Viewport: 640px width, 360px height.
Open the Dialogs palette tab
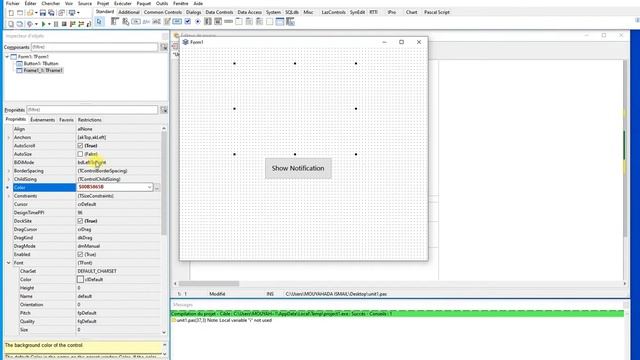point(193,12)
